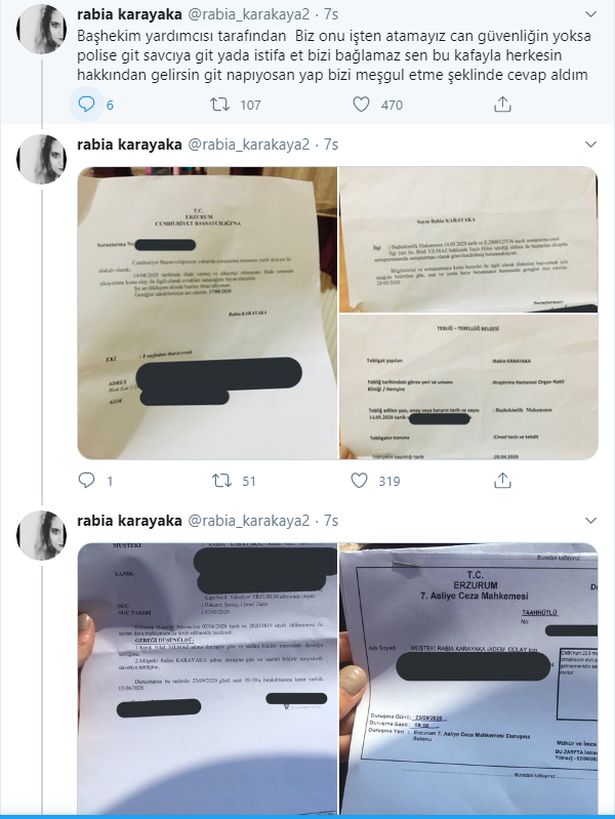Like the first tweet with 470 likes
The width and height of the screenshot is (615, 819).
(x=361, y=104)
